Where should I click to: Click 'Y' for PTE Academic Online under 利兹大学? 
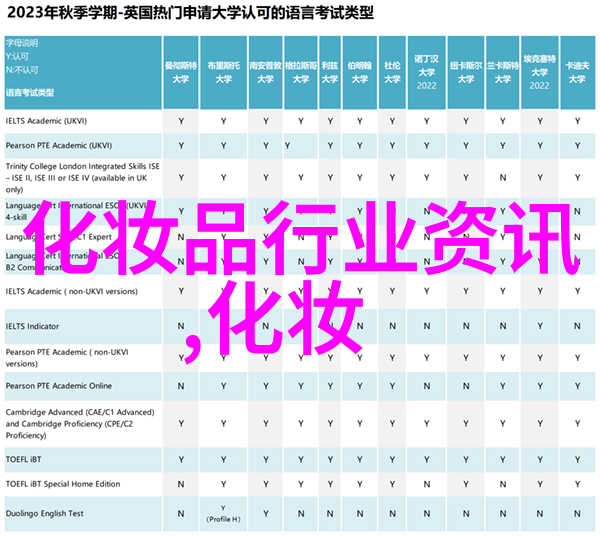tap(330, 386)
